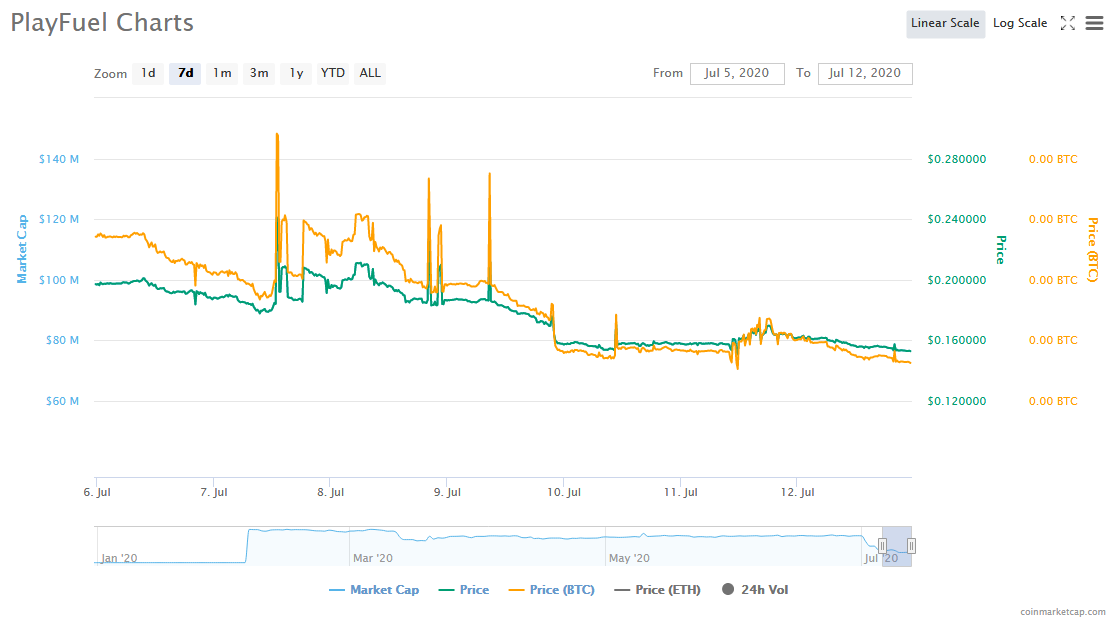
Task: Grab the left navigator range handle
Action: click(883, 546)
